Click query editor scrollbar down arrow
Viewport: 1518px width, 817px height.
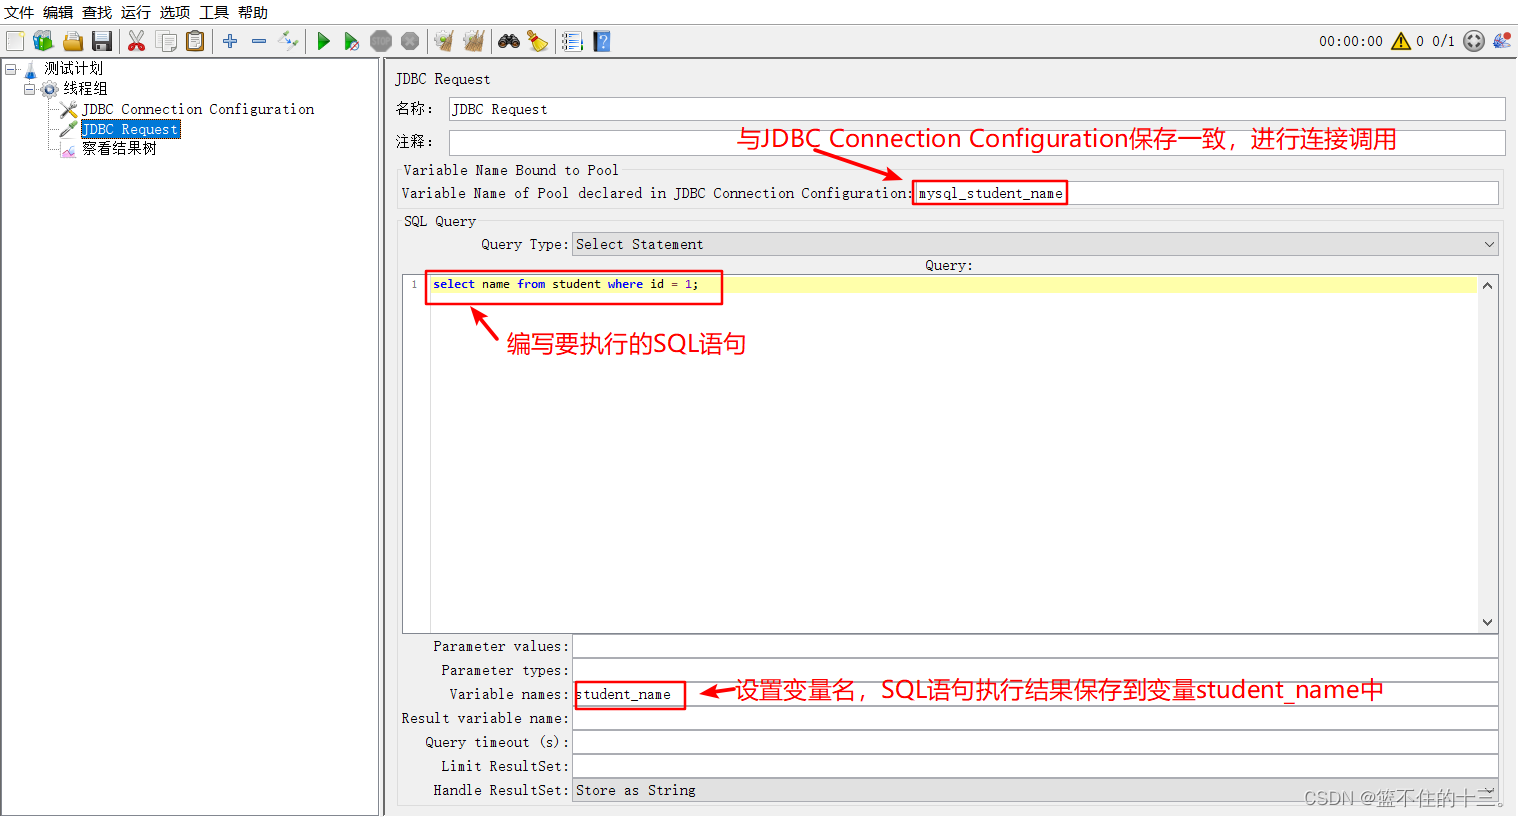point(1488,622)
